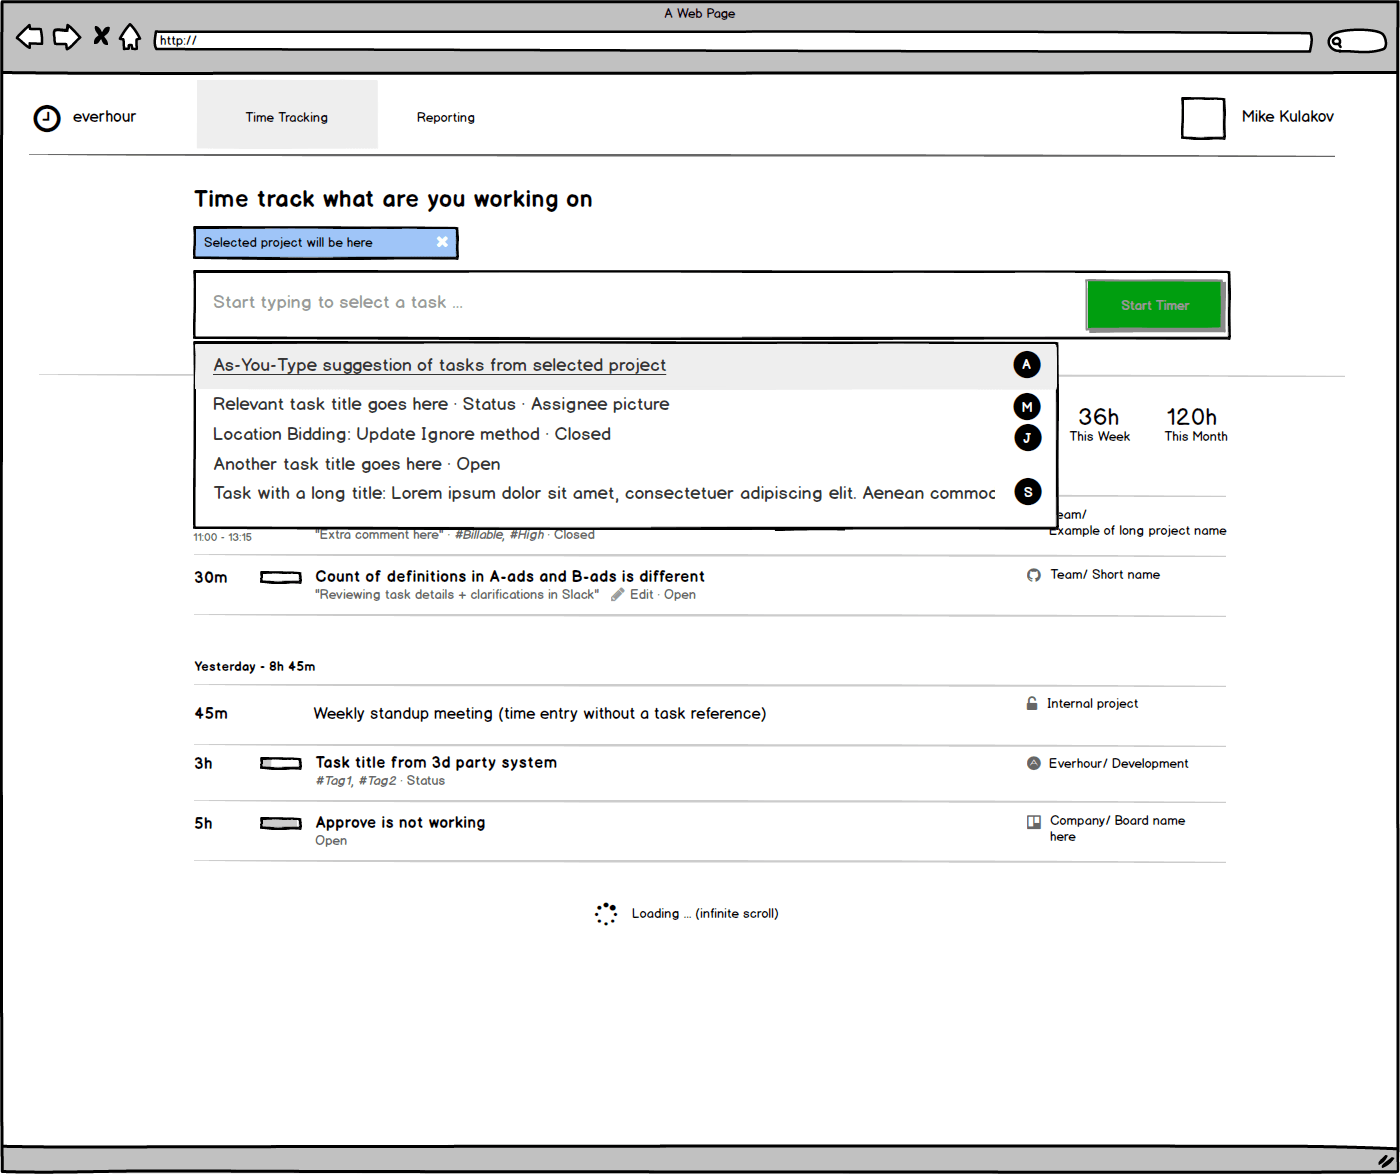Click the 'Team/ Short name' project
Image resolution: width=1400 pixels, height=1174 pixels.
[1105, 574]
